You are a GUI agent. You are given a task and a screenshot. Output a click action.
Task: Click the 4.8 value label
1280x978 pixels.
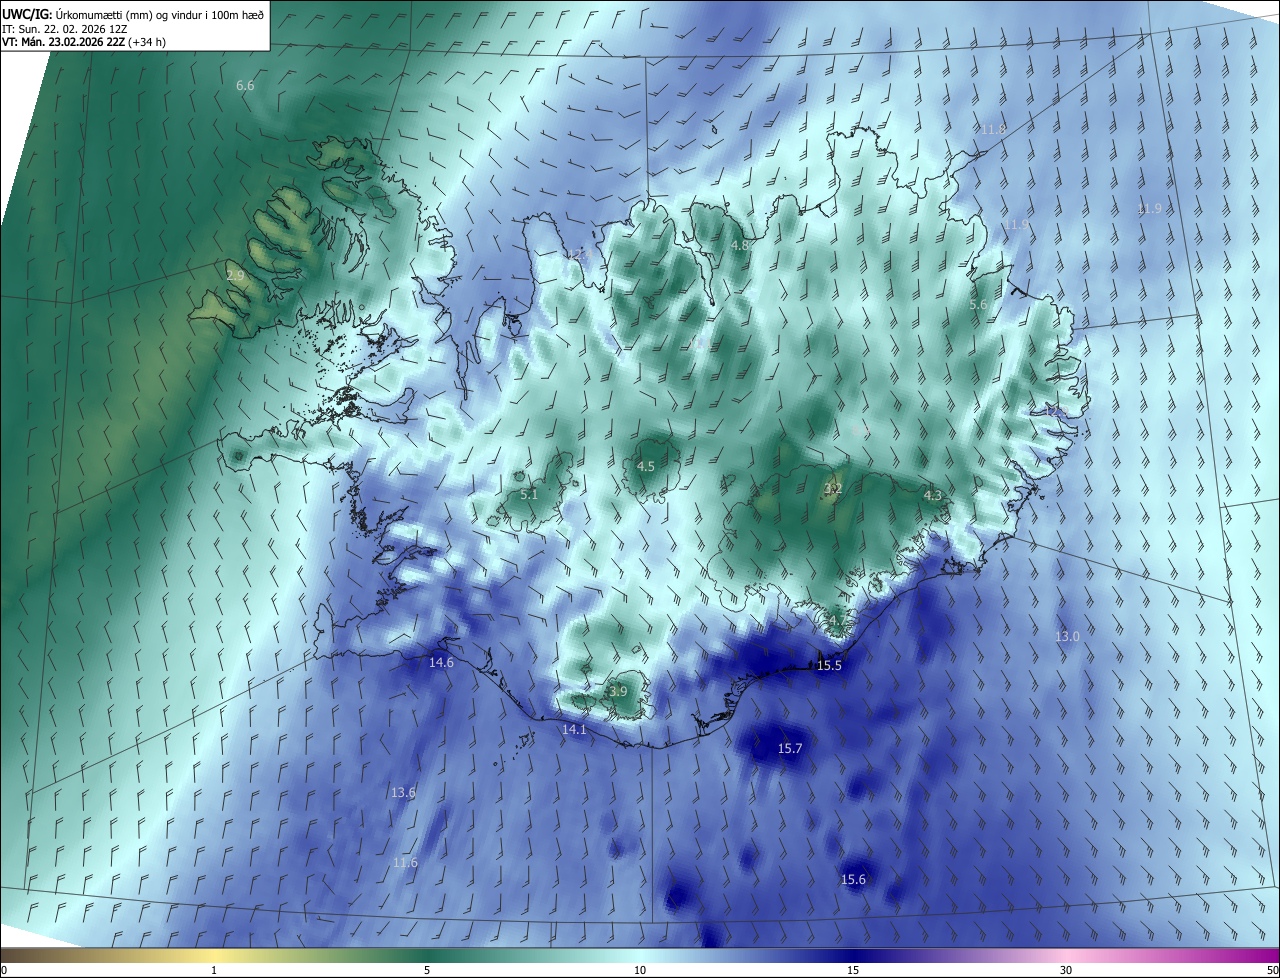pos(740,245)
